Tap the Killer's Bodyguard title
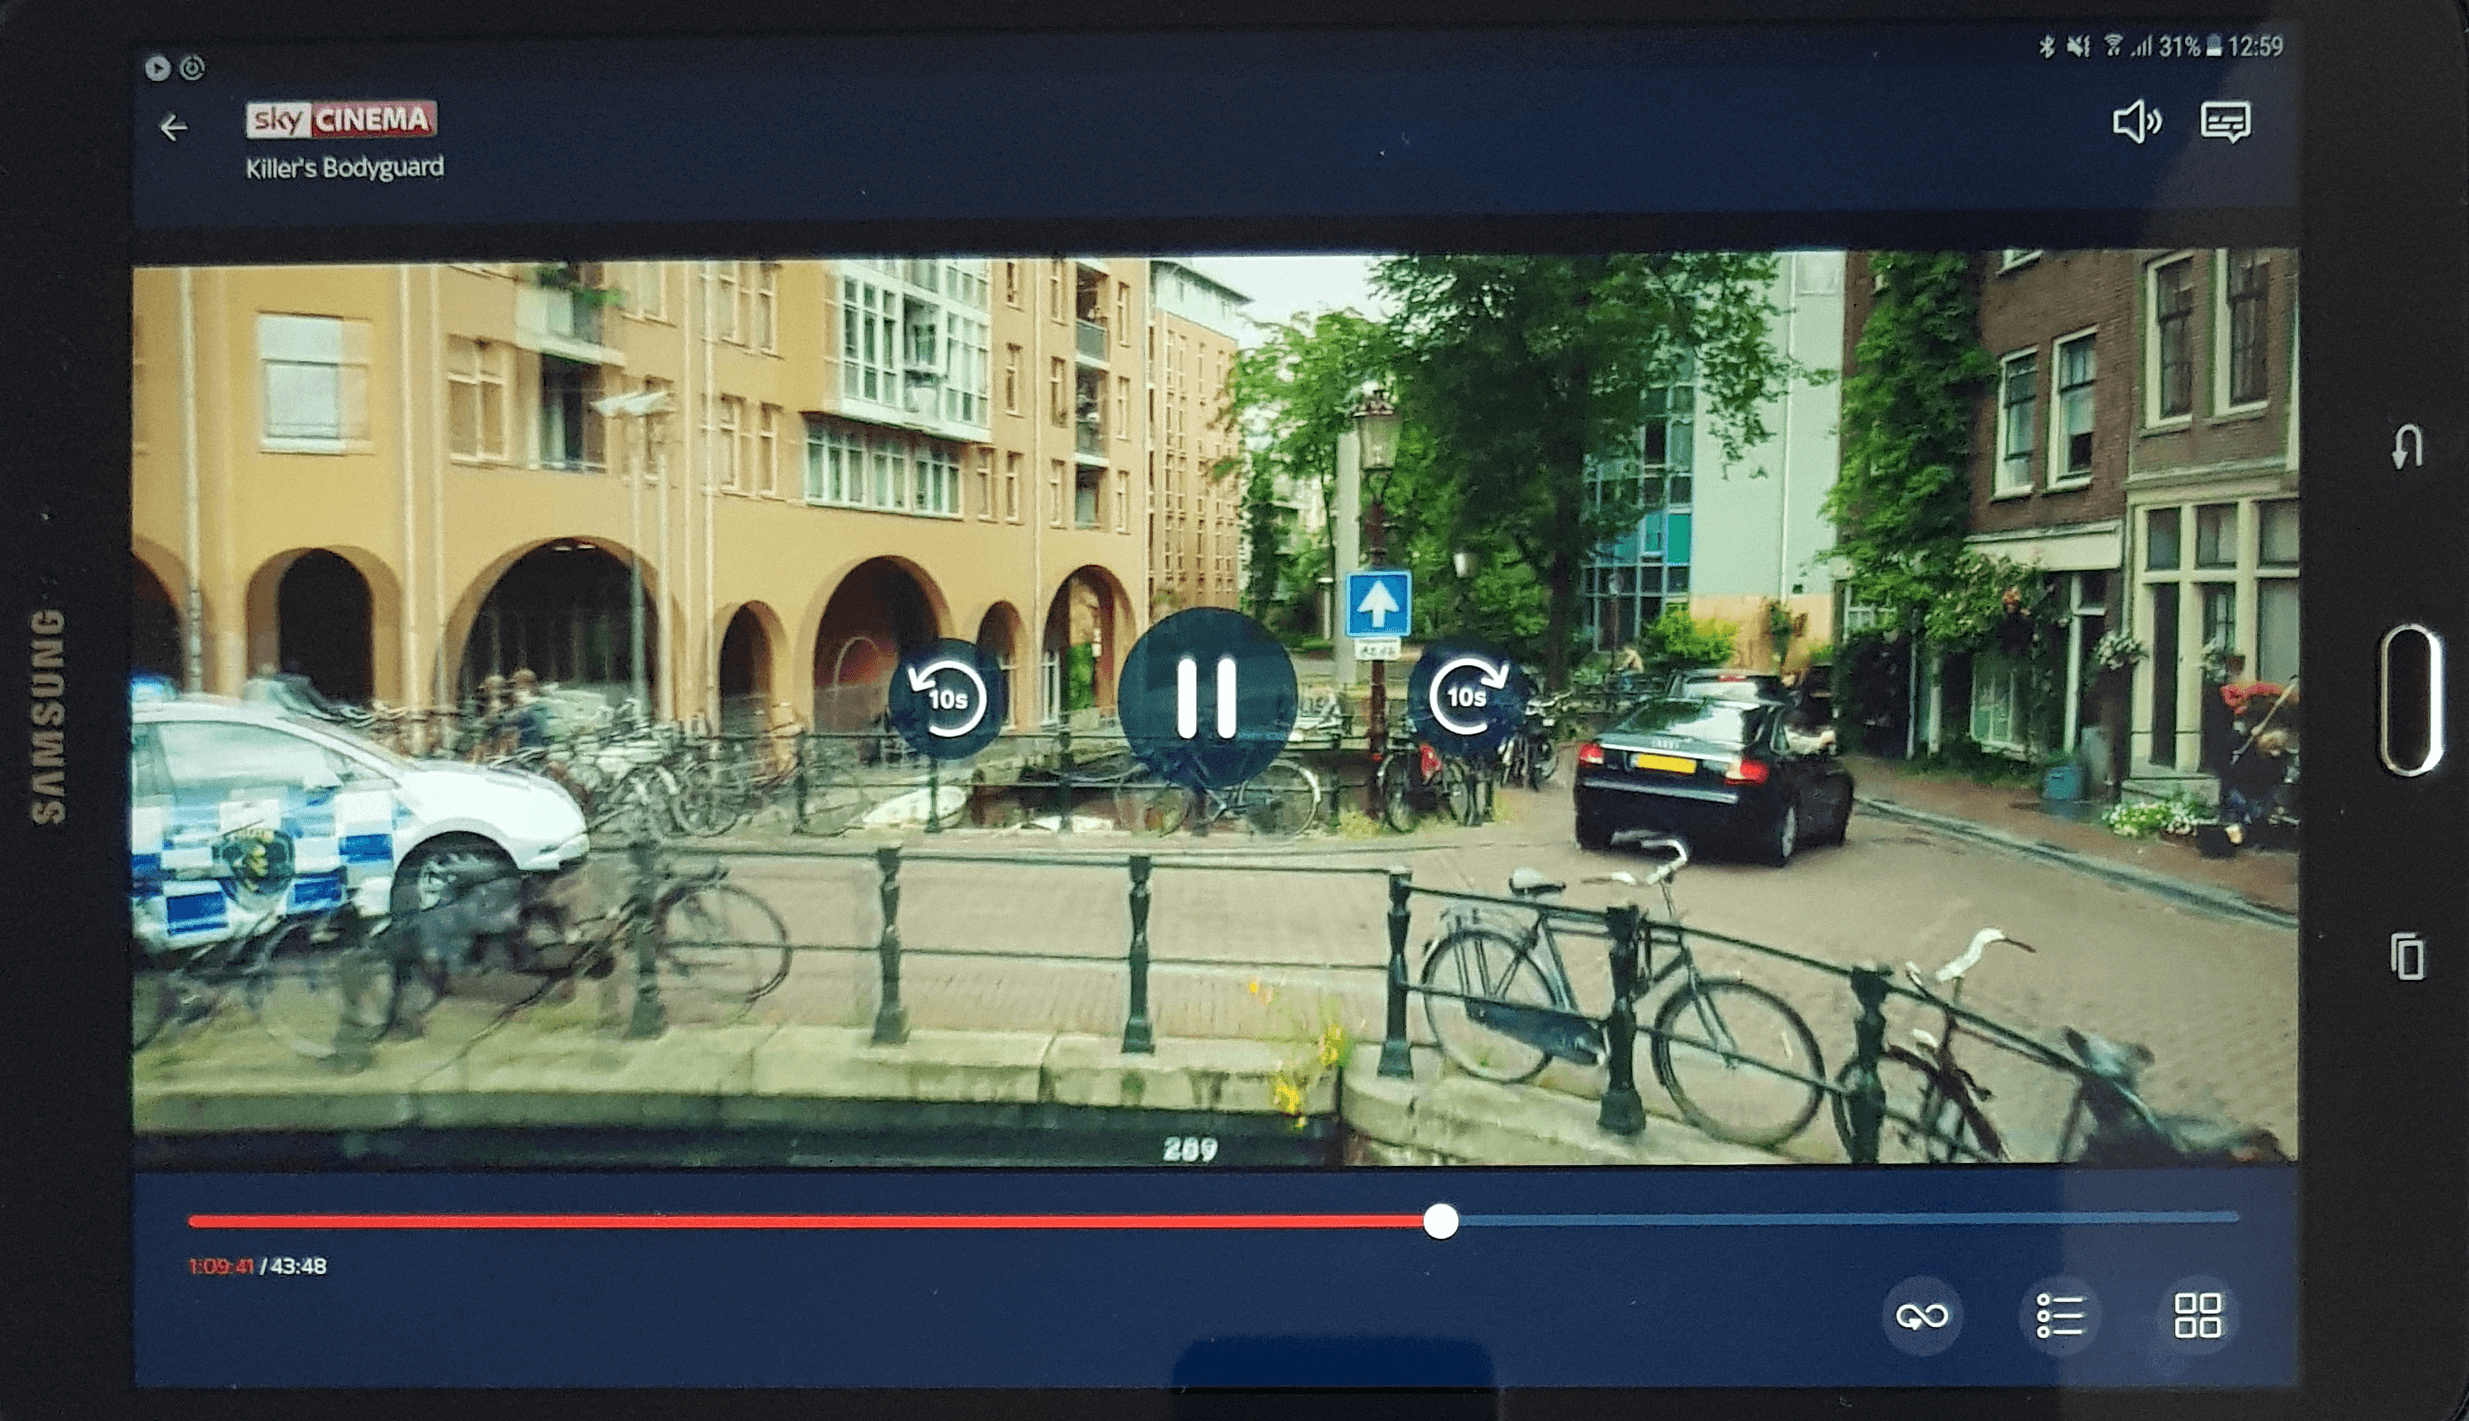Screen dimensions: 2469x1421 point(345,167)
